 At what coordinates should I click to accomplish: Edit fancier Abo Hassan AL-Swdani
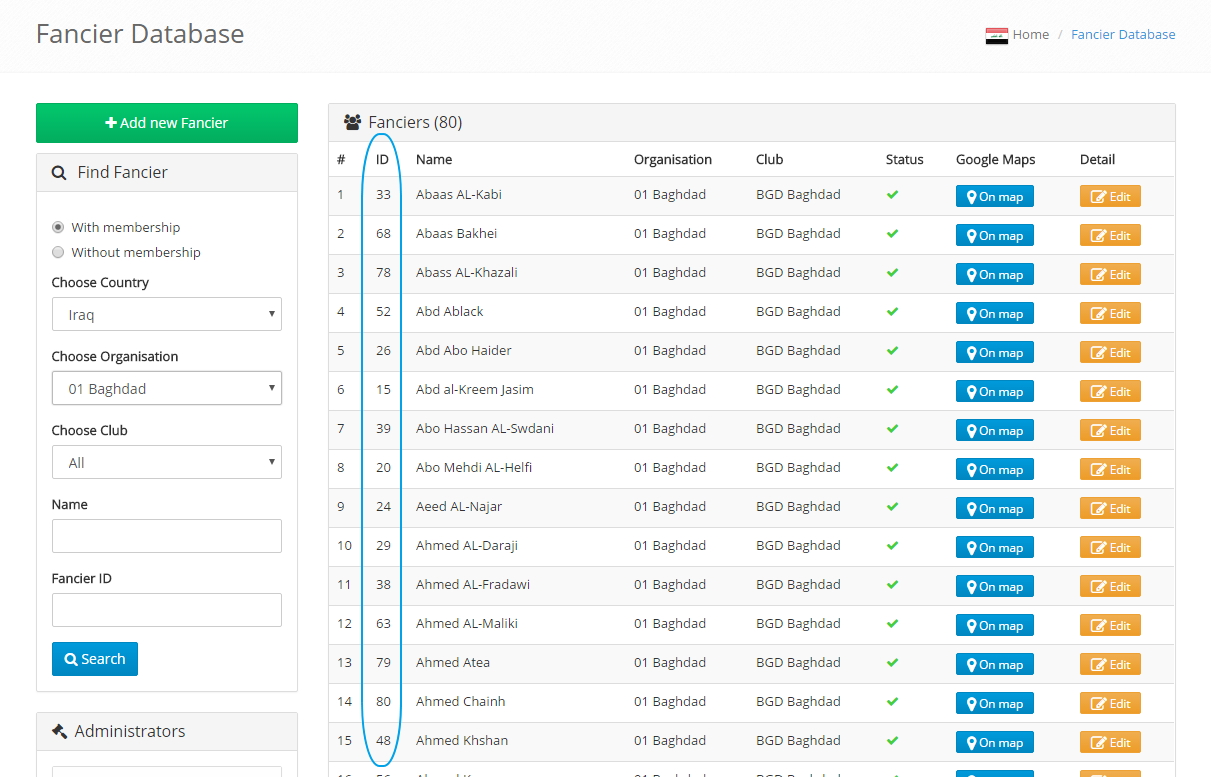tap(1109, 430)
